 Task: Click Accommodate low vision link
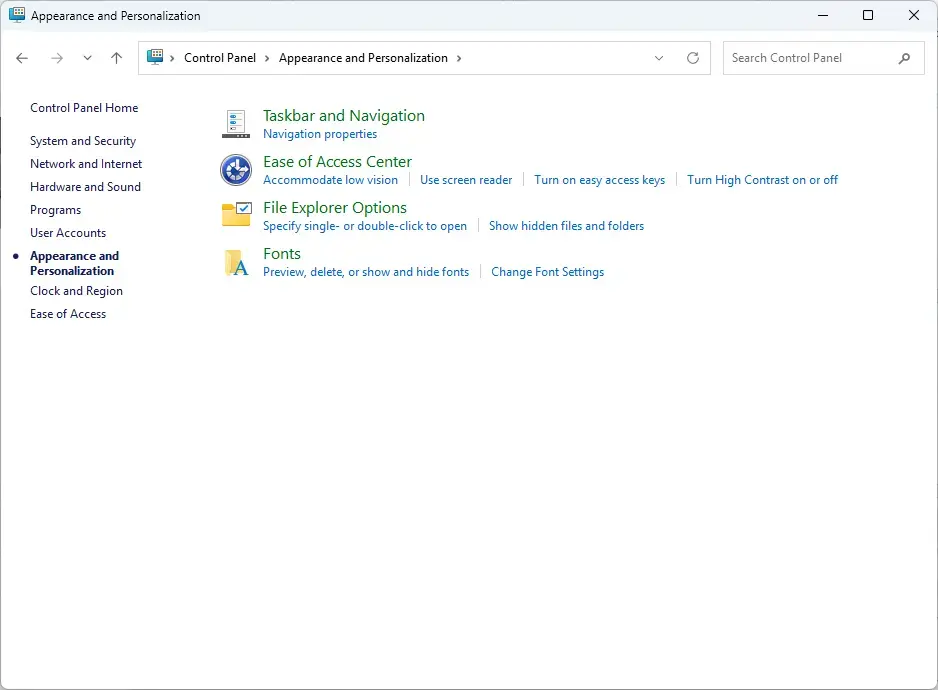330,180
